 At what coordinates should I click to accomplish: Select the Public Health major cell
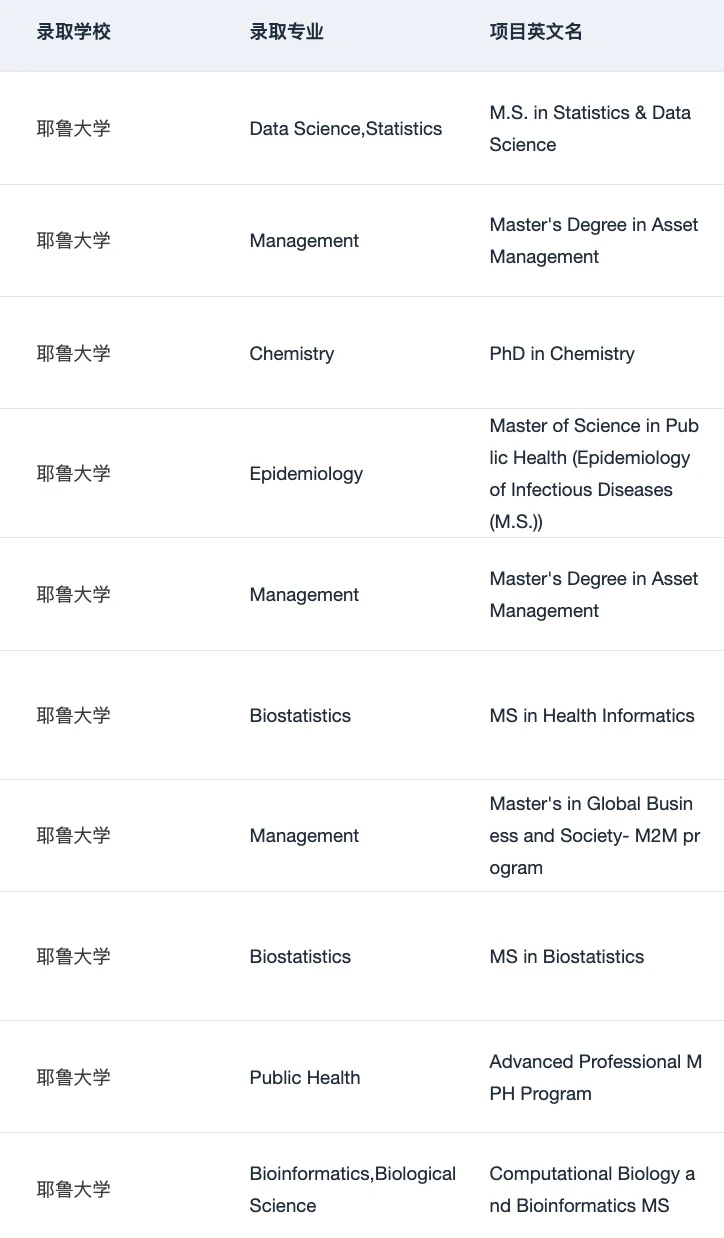tap(305, 1078)
